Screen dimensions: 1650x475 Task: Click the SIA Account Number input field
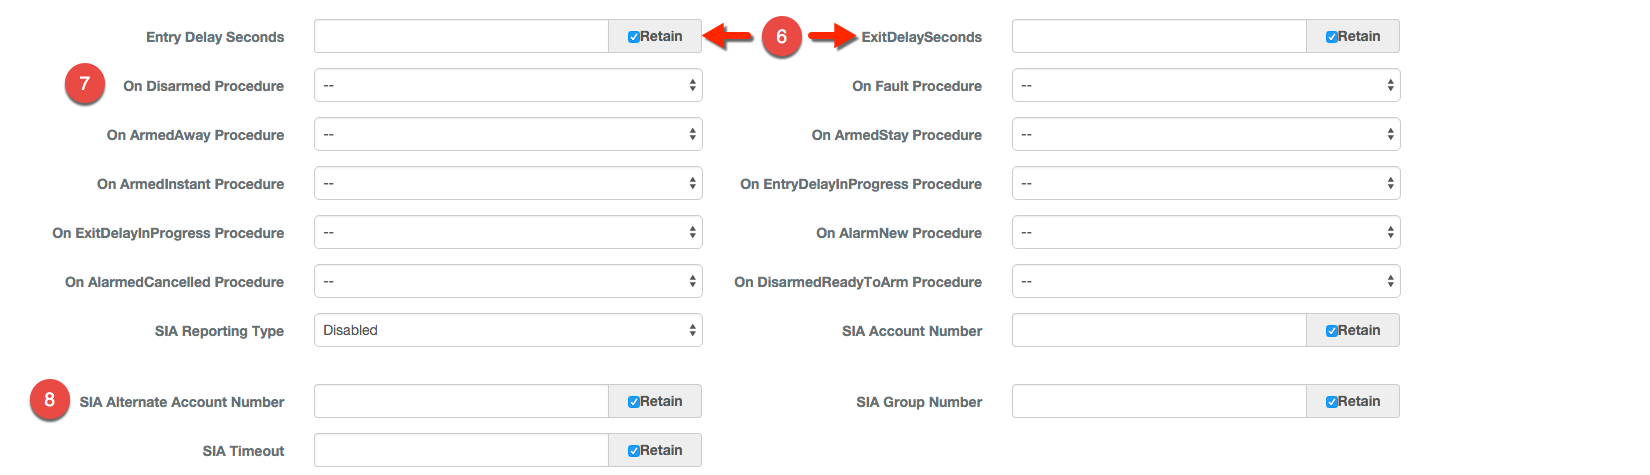(x=1159, y=331)
